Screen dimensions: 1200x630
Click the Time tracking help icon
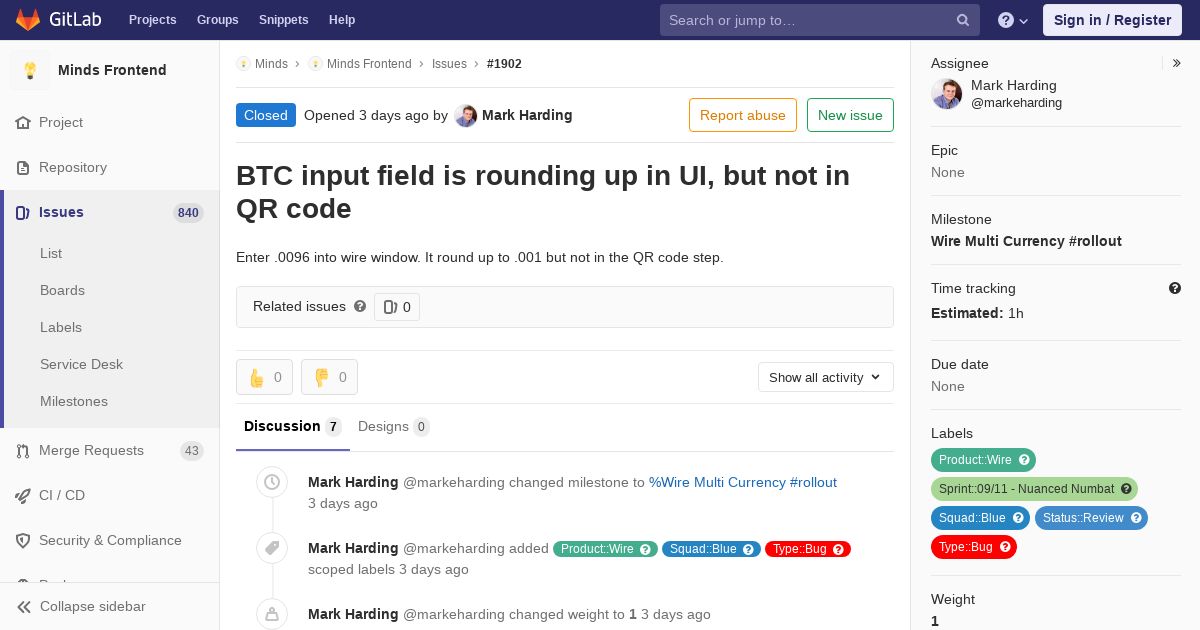[1175, 288]
